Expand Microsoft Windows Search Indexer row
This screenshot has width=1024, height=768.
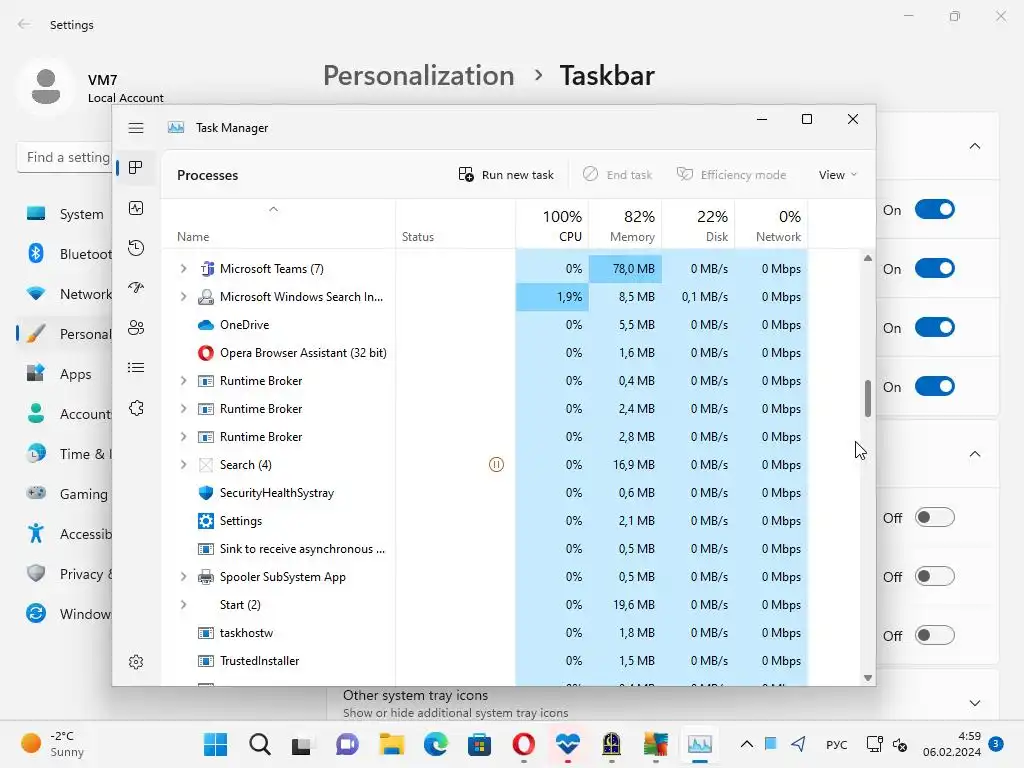pyautogui.click(x=184, y=296)
